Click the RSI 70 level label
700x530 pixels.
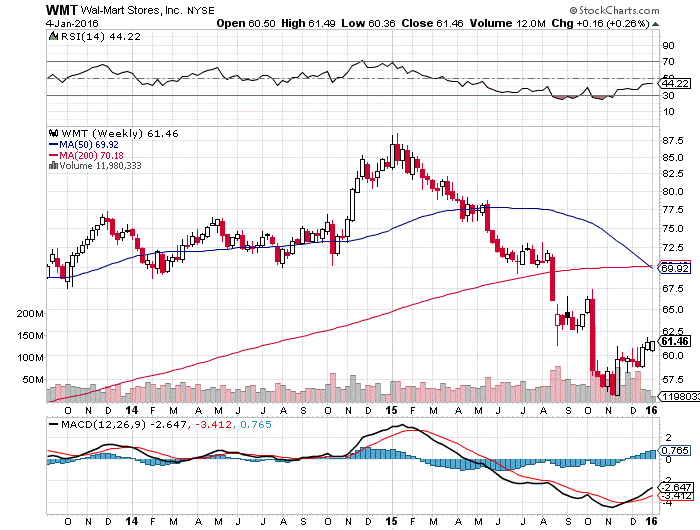click(x=669, y=62)
